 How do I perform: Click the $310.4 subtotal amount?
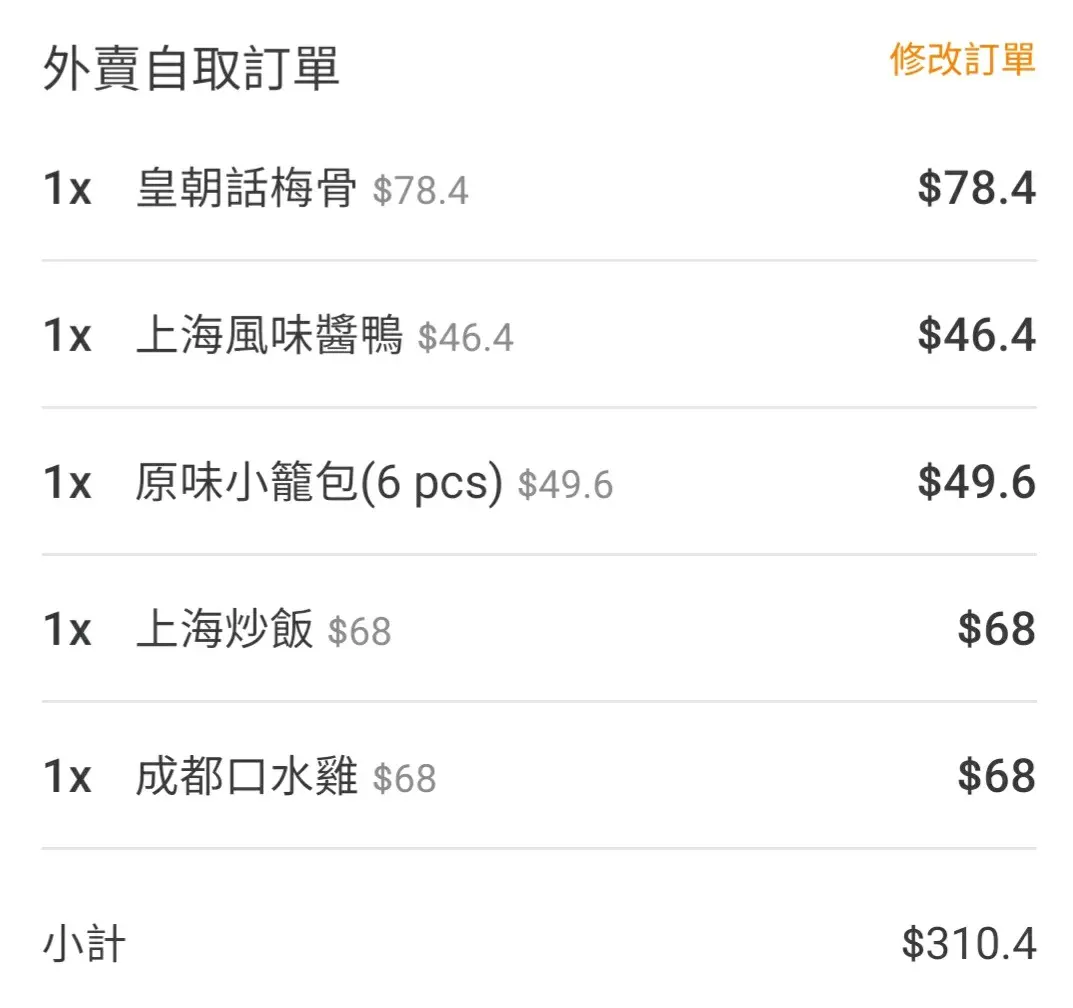[968, 943]
